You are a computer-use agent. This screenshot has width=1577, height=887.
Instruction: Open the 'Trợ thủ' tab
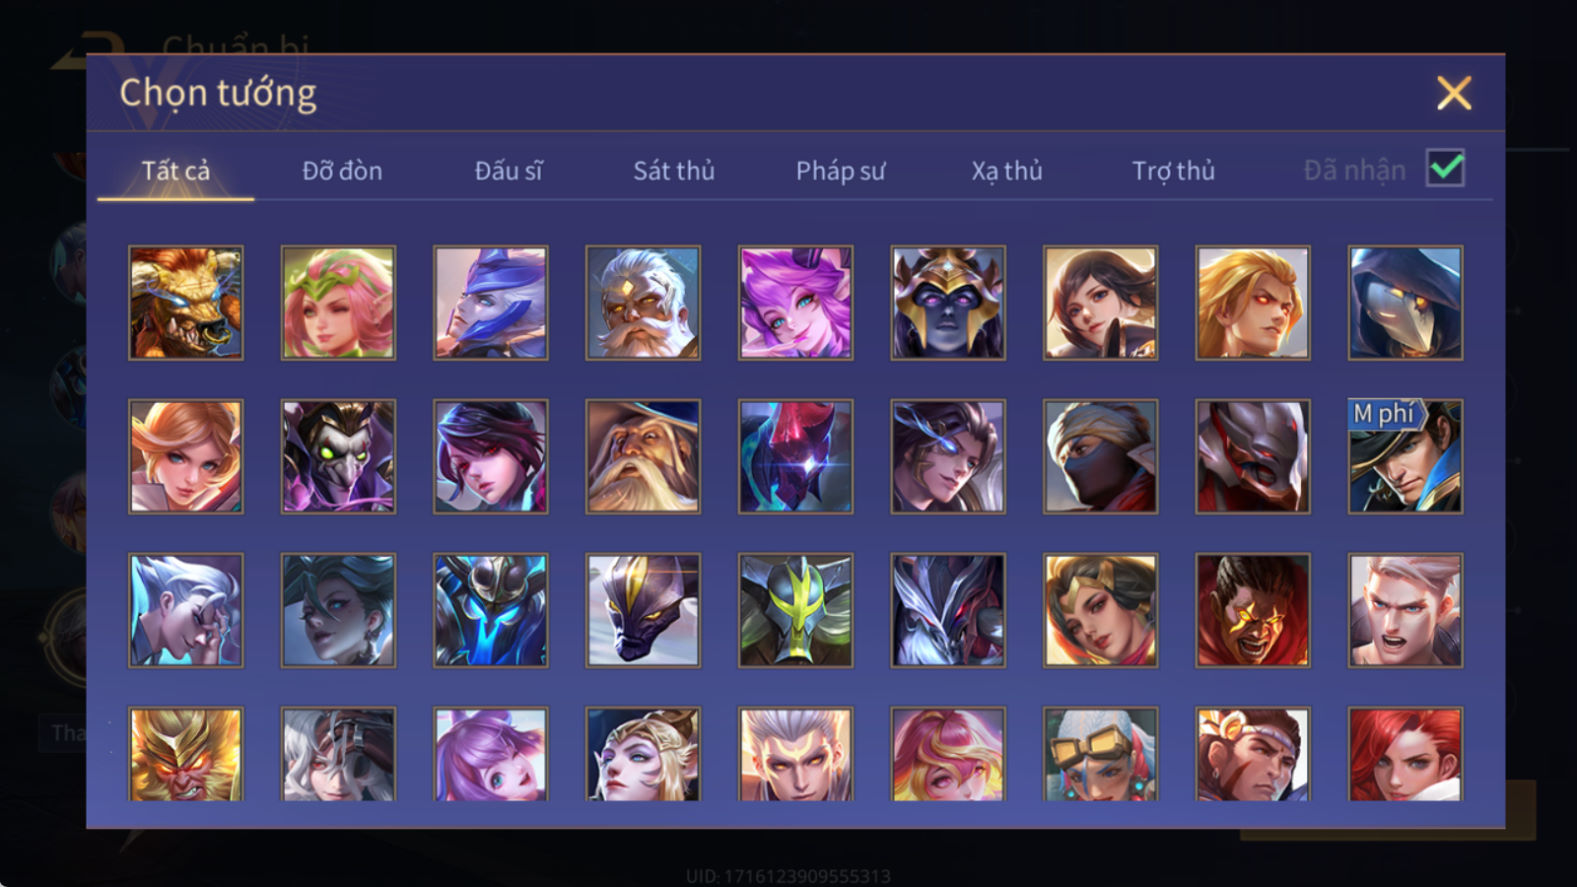click(x=1173, y=171)
